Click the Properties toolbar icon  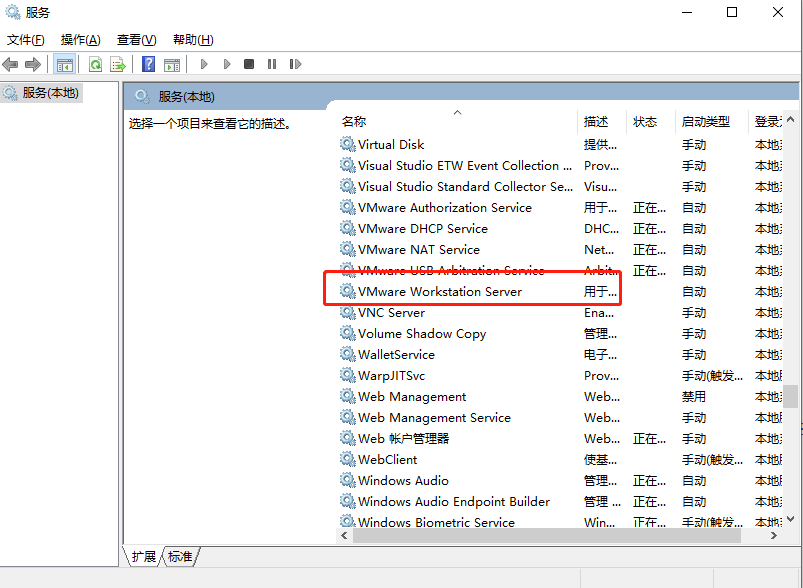tap(173, 64)
